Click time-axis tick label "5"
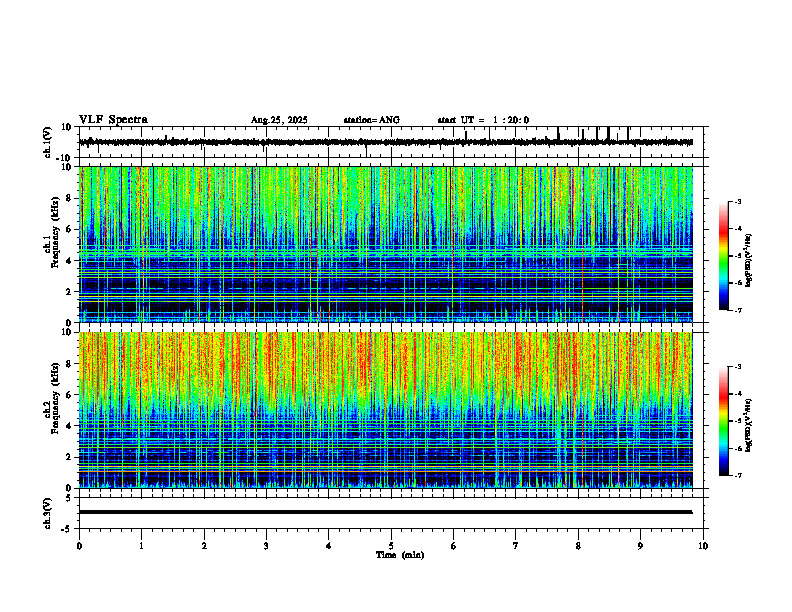This screenshot has height=612, width=792. click(x=391, y=546)
